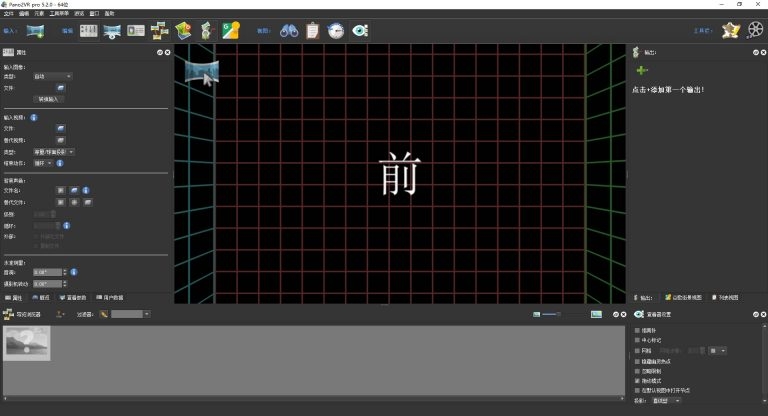Viewport: 768px width, 416px height.
Task: Toggle the Ignore Limits checkbox
Action: pyautogui.click(x=637, y=371)
